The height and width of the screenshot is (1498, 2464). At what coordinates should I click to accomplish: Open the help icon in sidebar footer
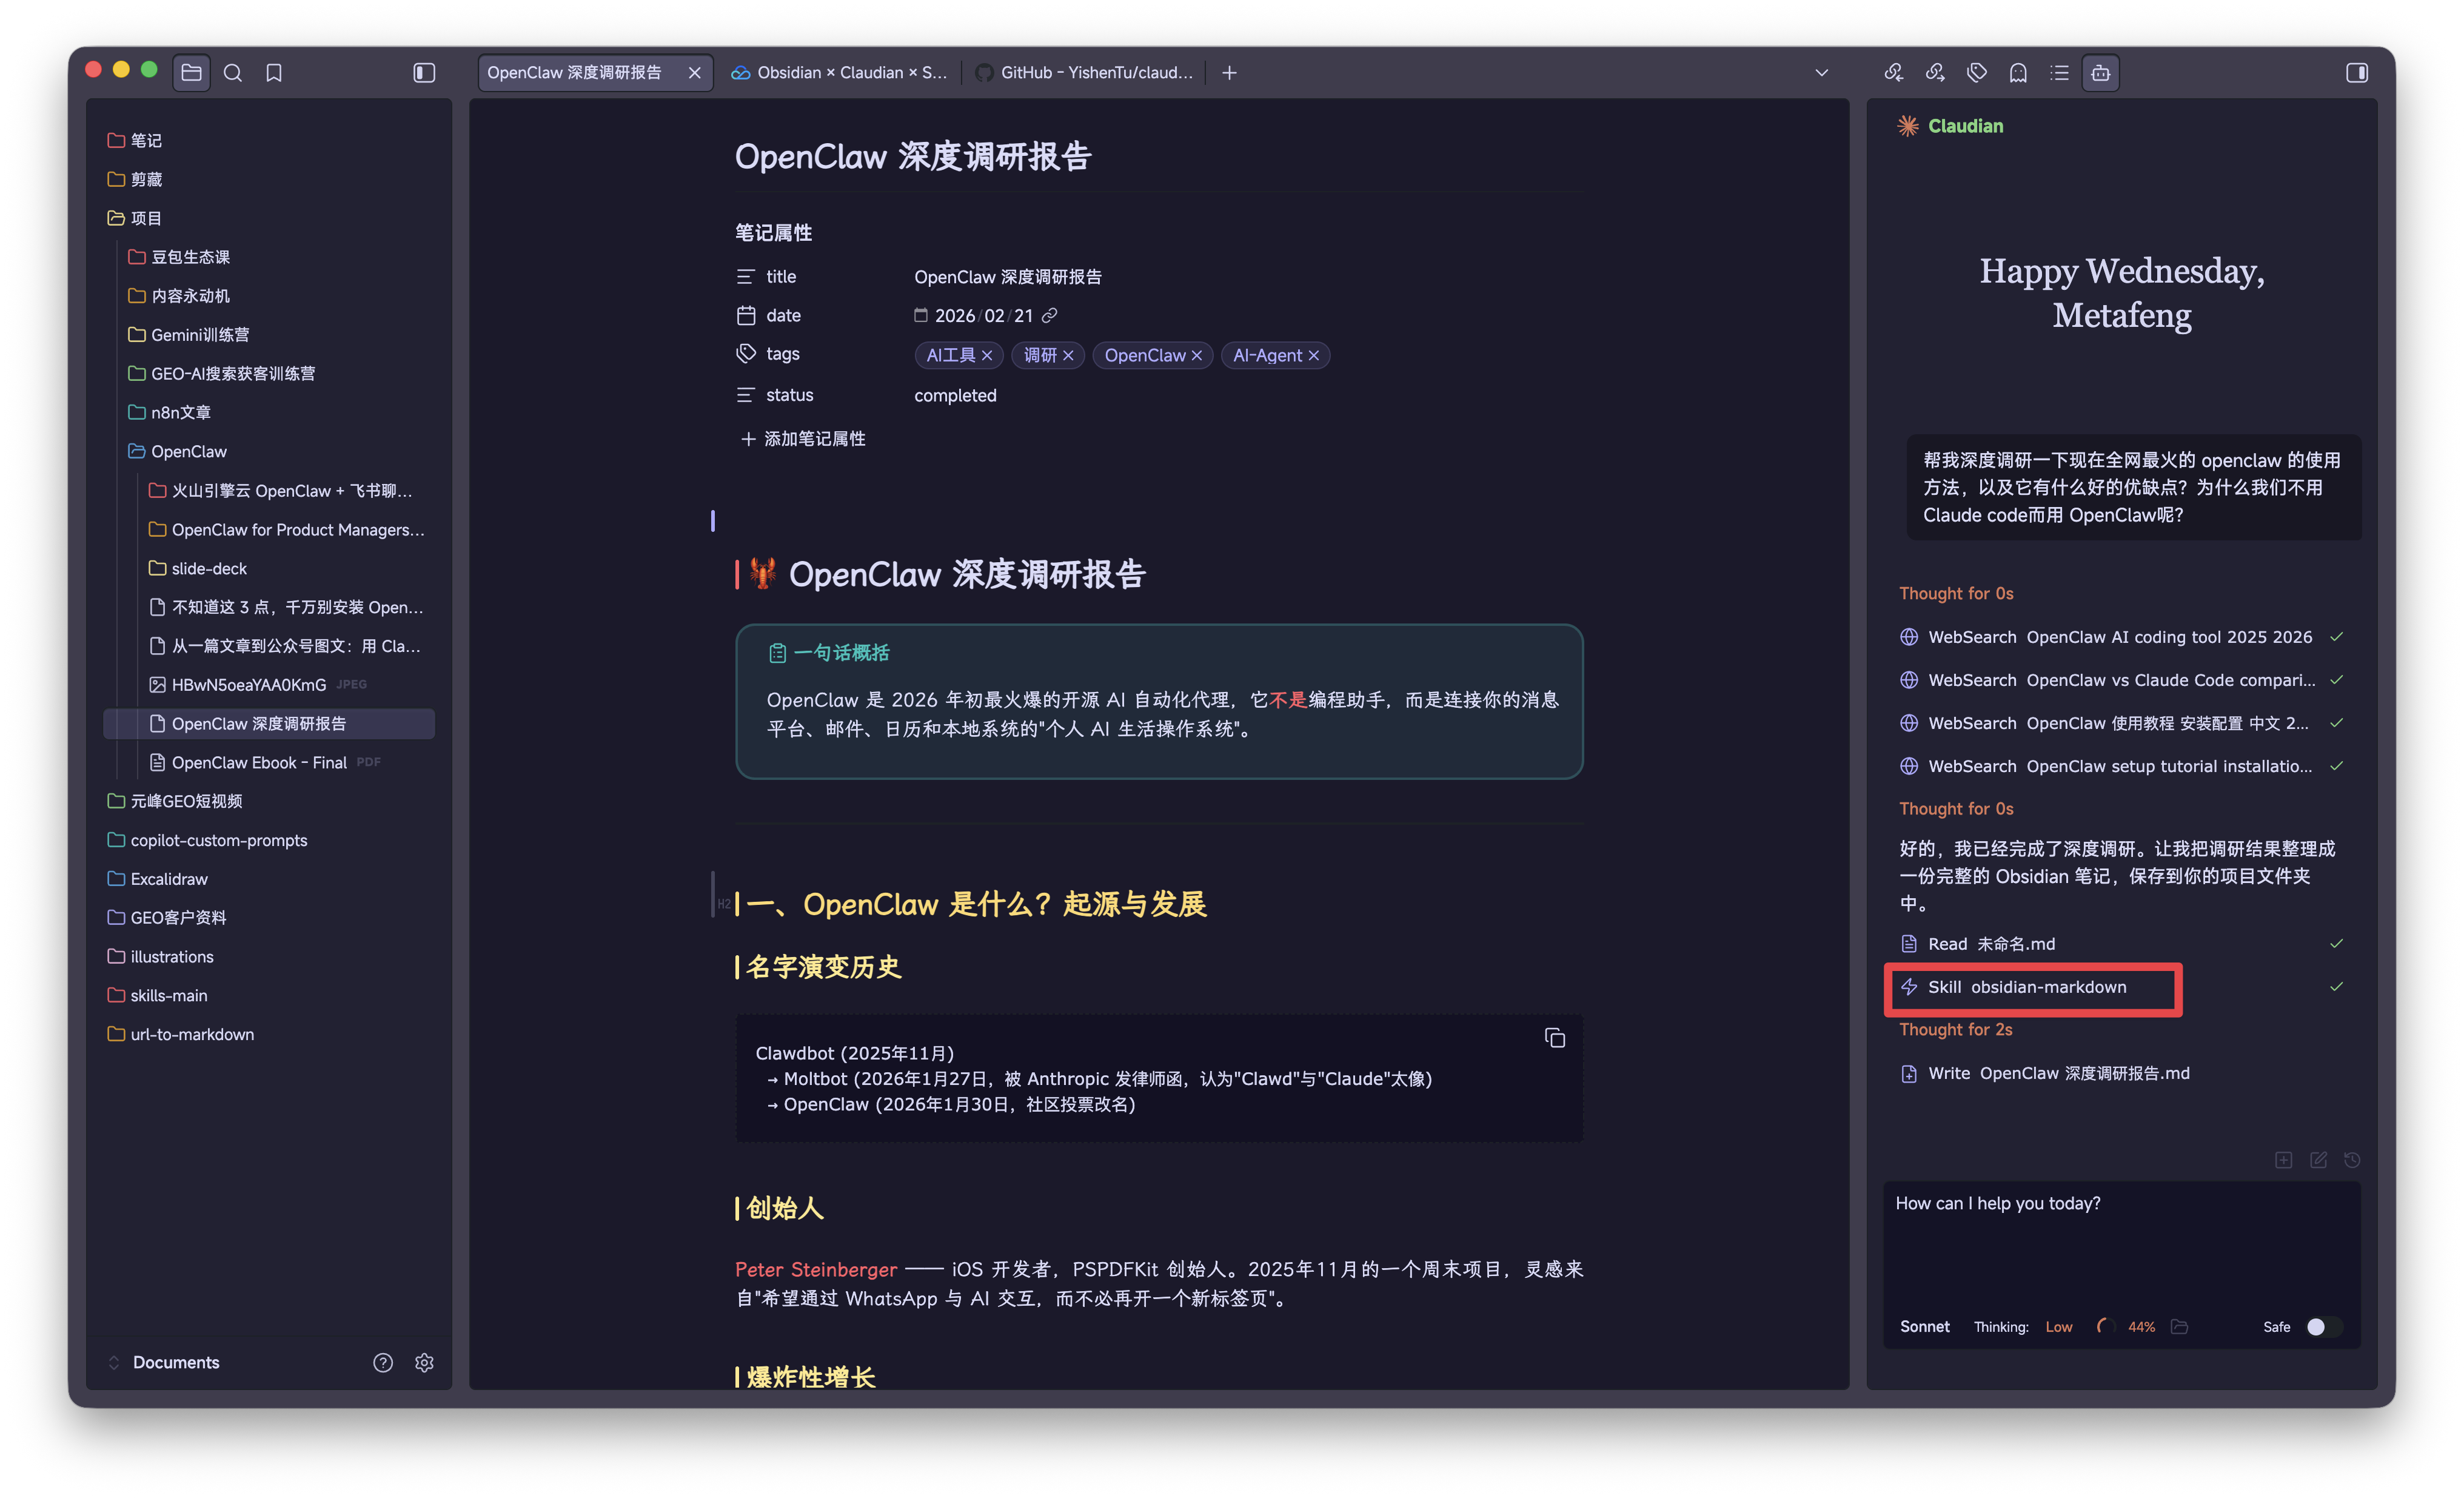[383, 1362]
